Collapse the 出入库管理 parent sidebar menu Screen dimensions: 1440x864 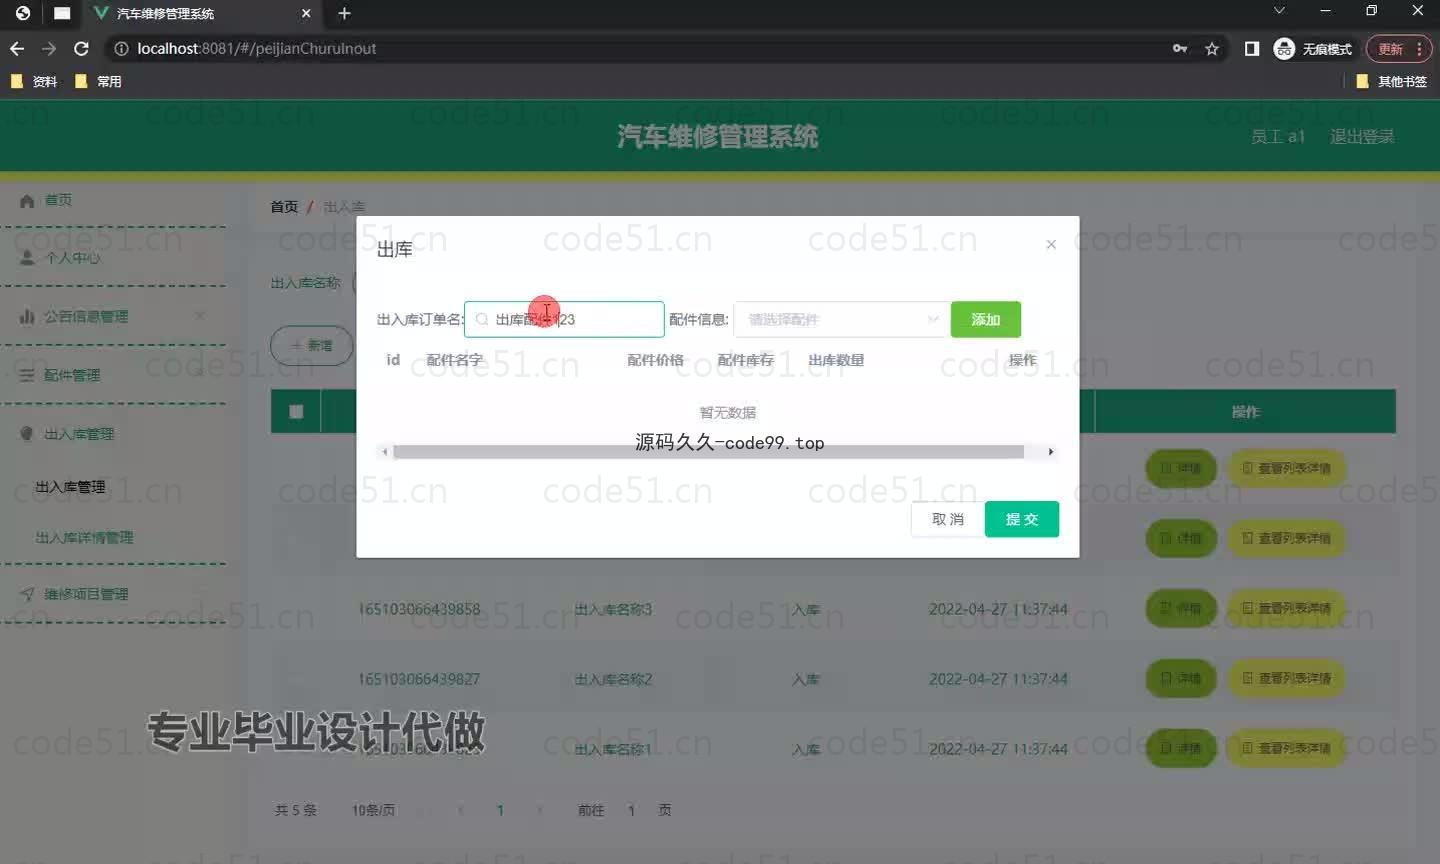coord(113,434)
